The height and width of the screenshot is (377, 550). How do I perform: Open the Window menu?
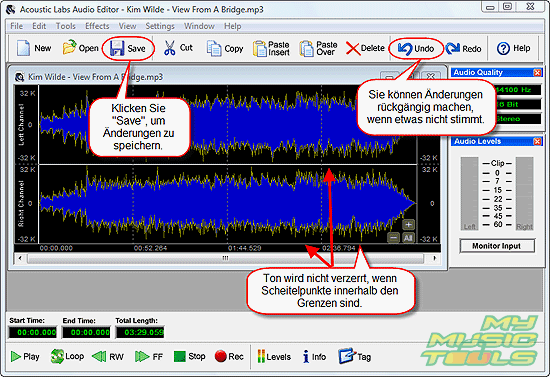(x=199, y=26)
